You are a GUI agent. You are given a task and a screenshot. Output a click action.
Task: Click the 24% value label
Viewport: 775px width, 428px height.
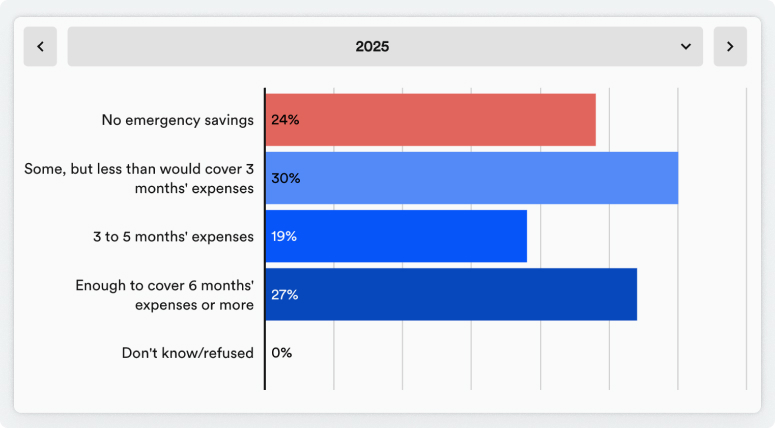click(285, 120)
